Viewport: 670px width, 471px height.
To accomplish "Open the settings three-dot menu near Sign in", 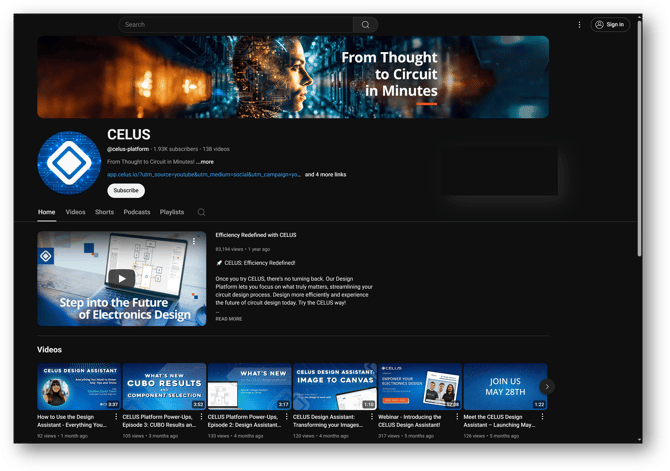I will click(x=579, y=25).
